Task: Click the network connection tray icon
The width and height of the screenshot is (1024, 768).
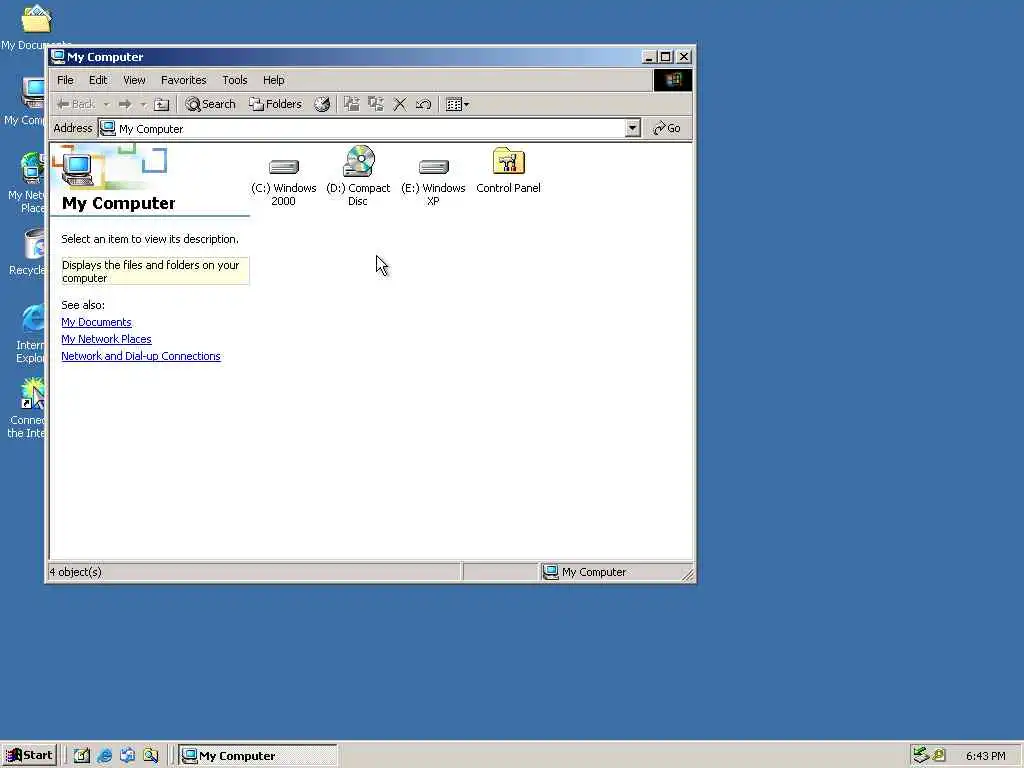Action: [x=921, y=755]
